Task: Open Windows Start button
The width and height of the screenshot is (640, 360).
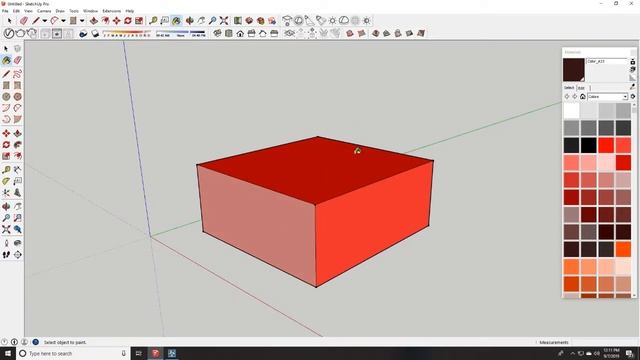Action: click(x=8, y=353)
